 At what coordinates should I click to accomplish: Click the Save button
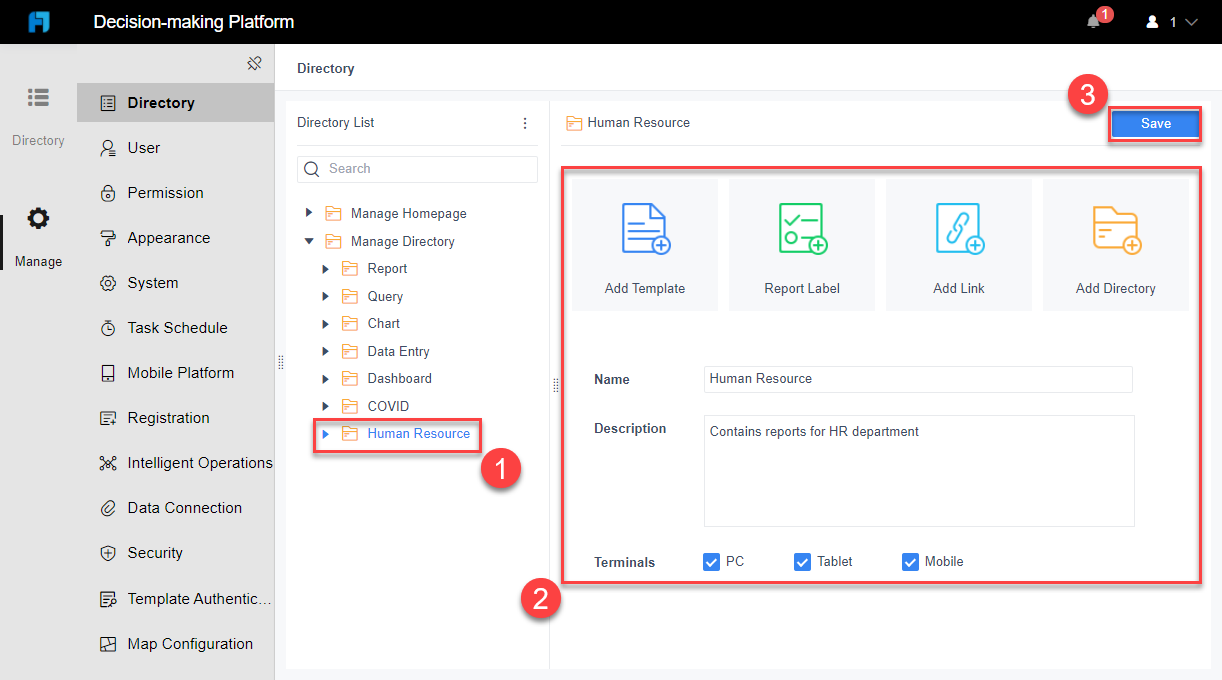(1155, 123)
